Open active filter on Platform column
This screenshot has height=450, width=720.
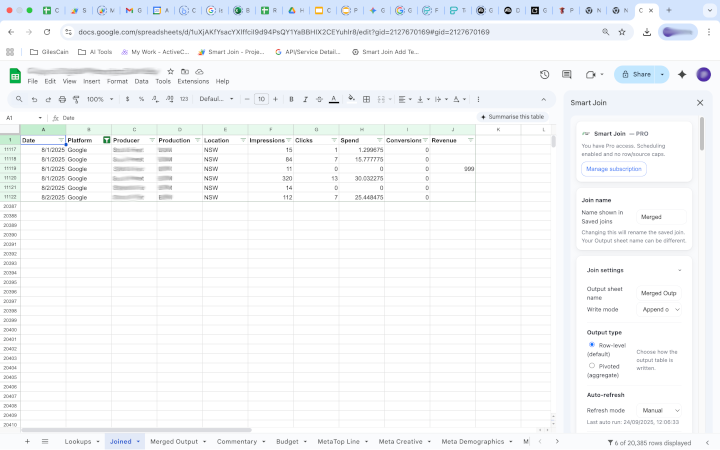pyautogui.click(x=107, y=140)
